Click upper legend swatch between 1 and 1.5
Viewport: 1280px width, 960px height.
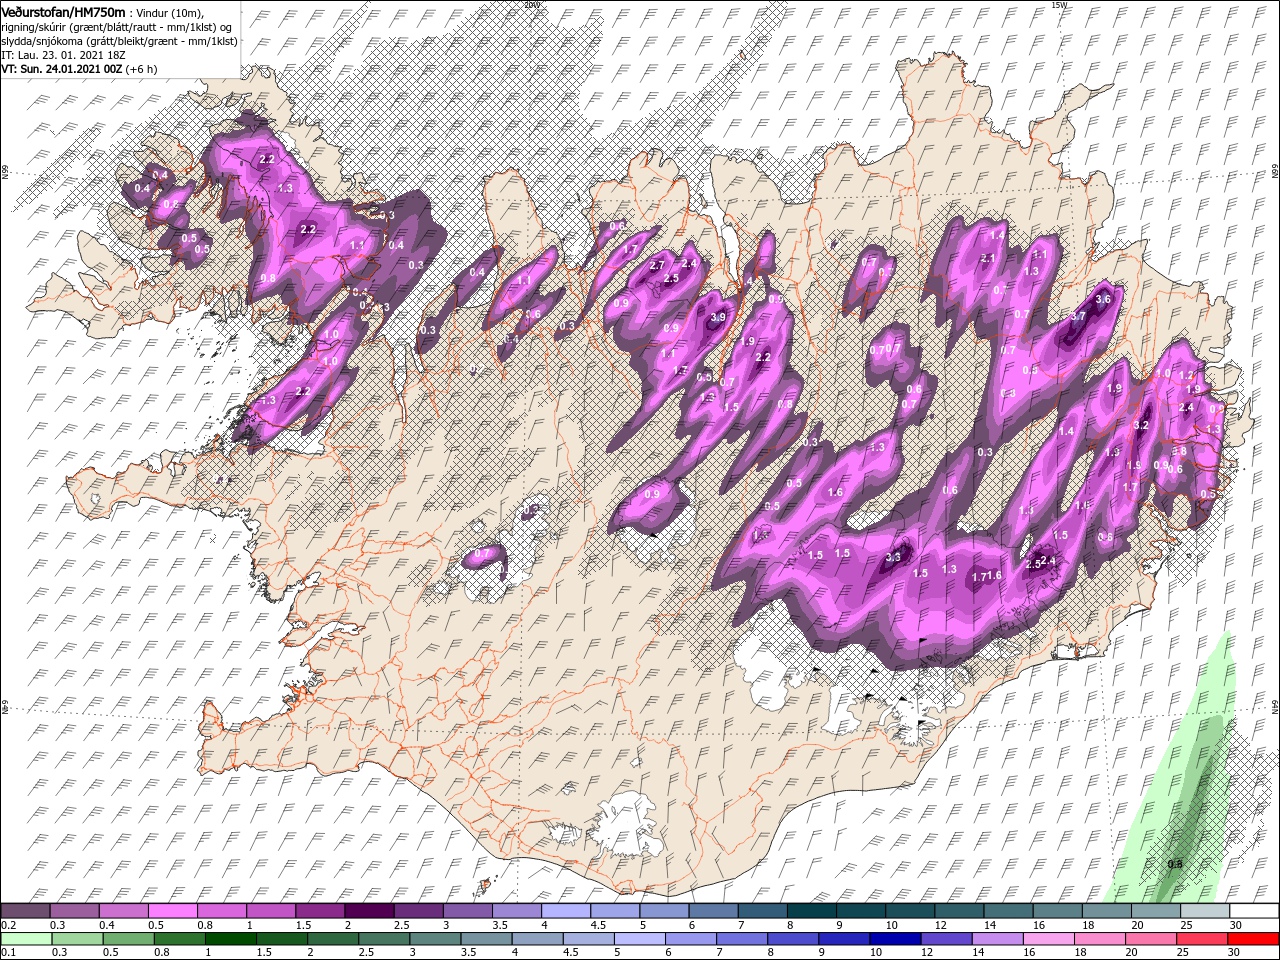click(x=270, y=910)
